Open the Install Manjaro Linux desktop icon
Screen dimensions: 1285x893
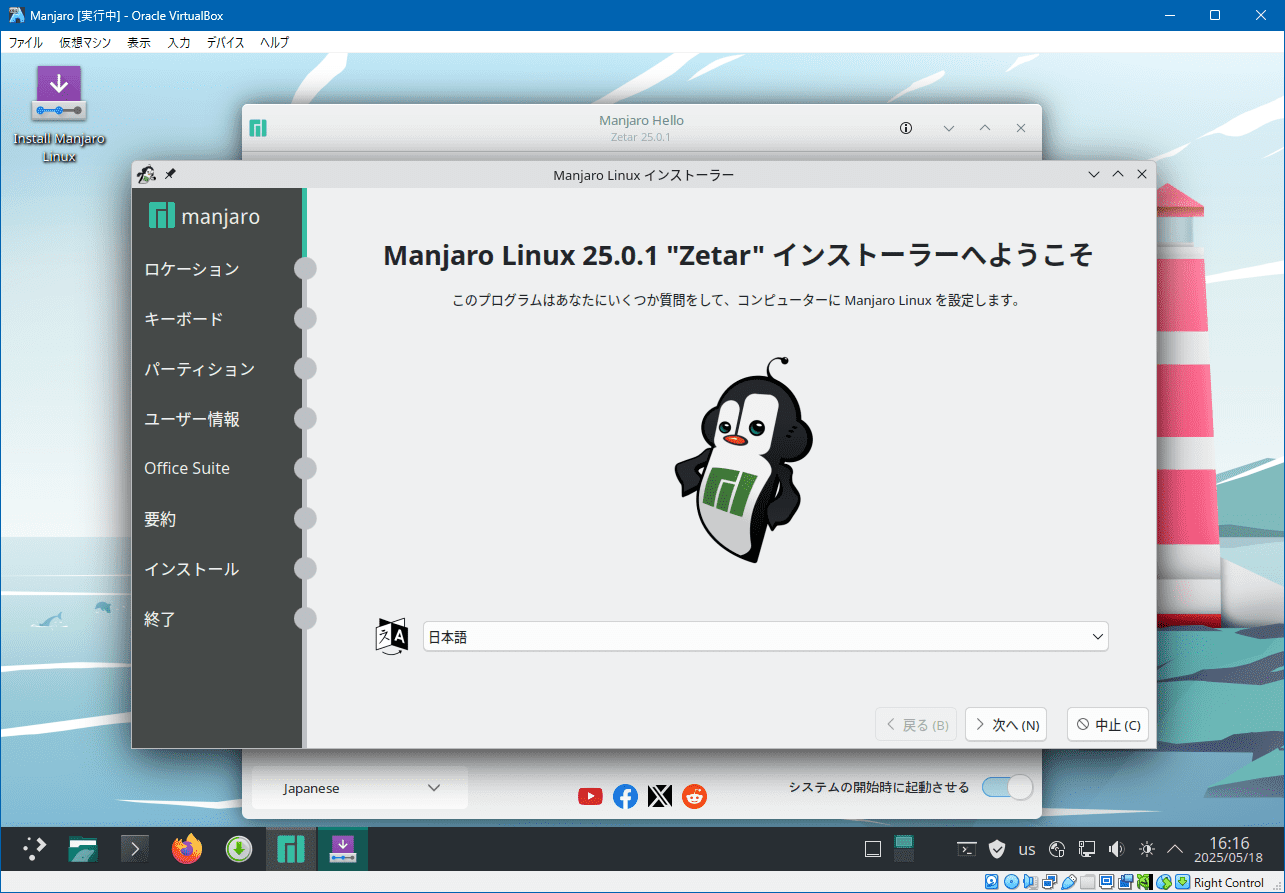[59, 114]
